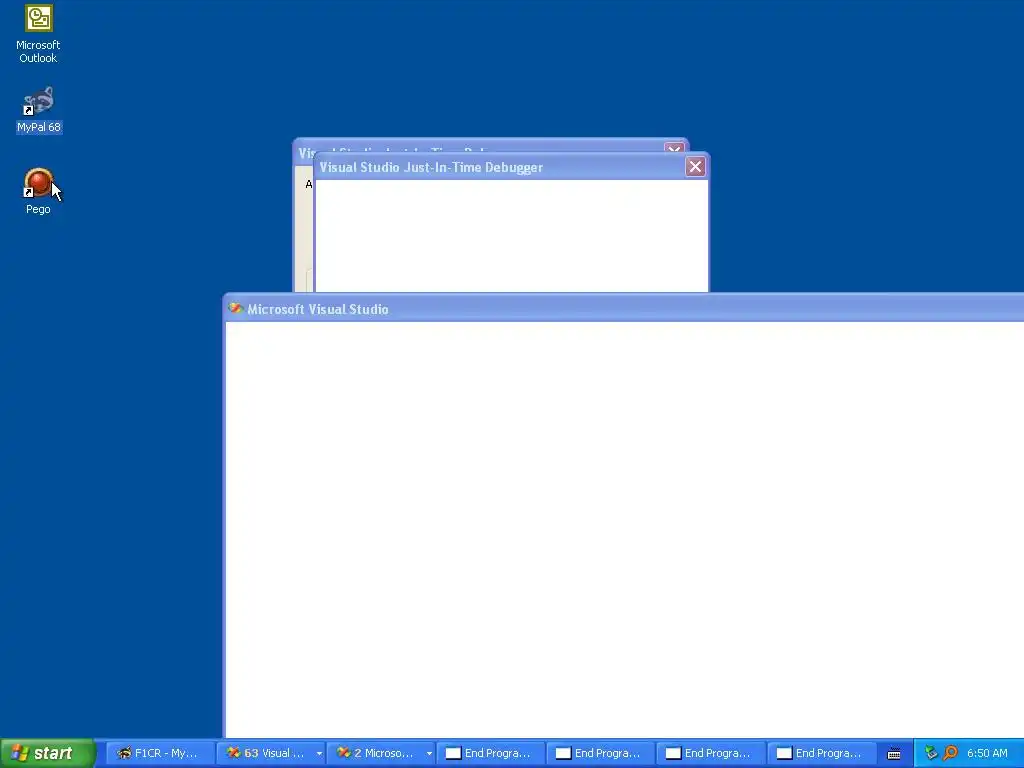Click the Microsoft Visual Studio title bar

tap(624, 309)
